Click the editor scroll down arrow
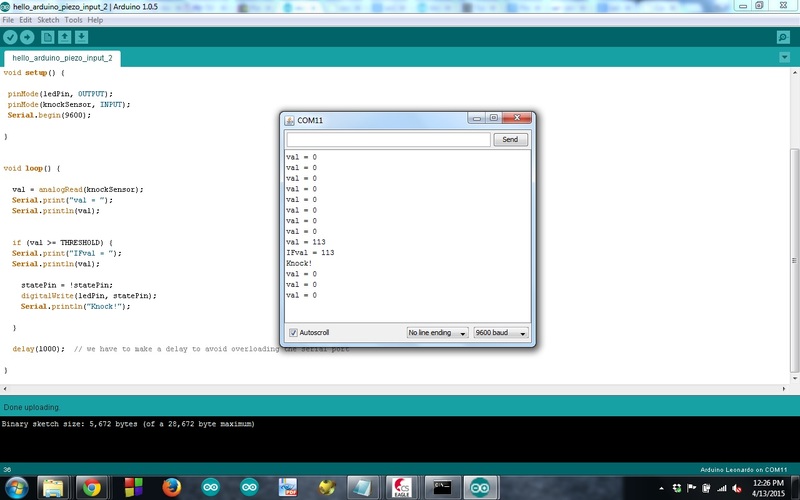Image resolution: width=800 pixels, height=500 pixels. (x=794, y=379)
